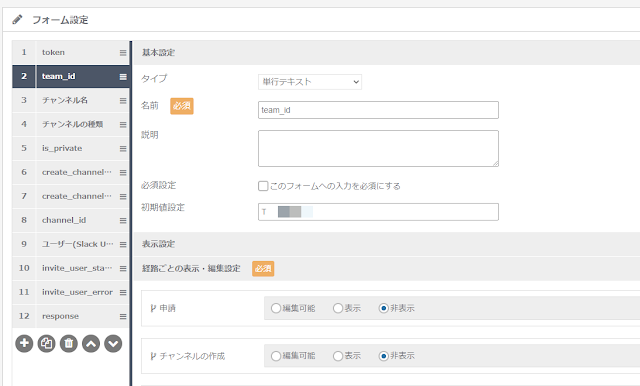
Task: Open the タイプ dropdown
Action: click(310, 82)
